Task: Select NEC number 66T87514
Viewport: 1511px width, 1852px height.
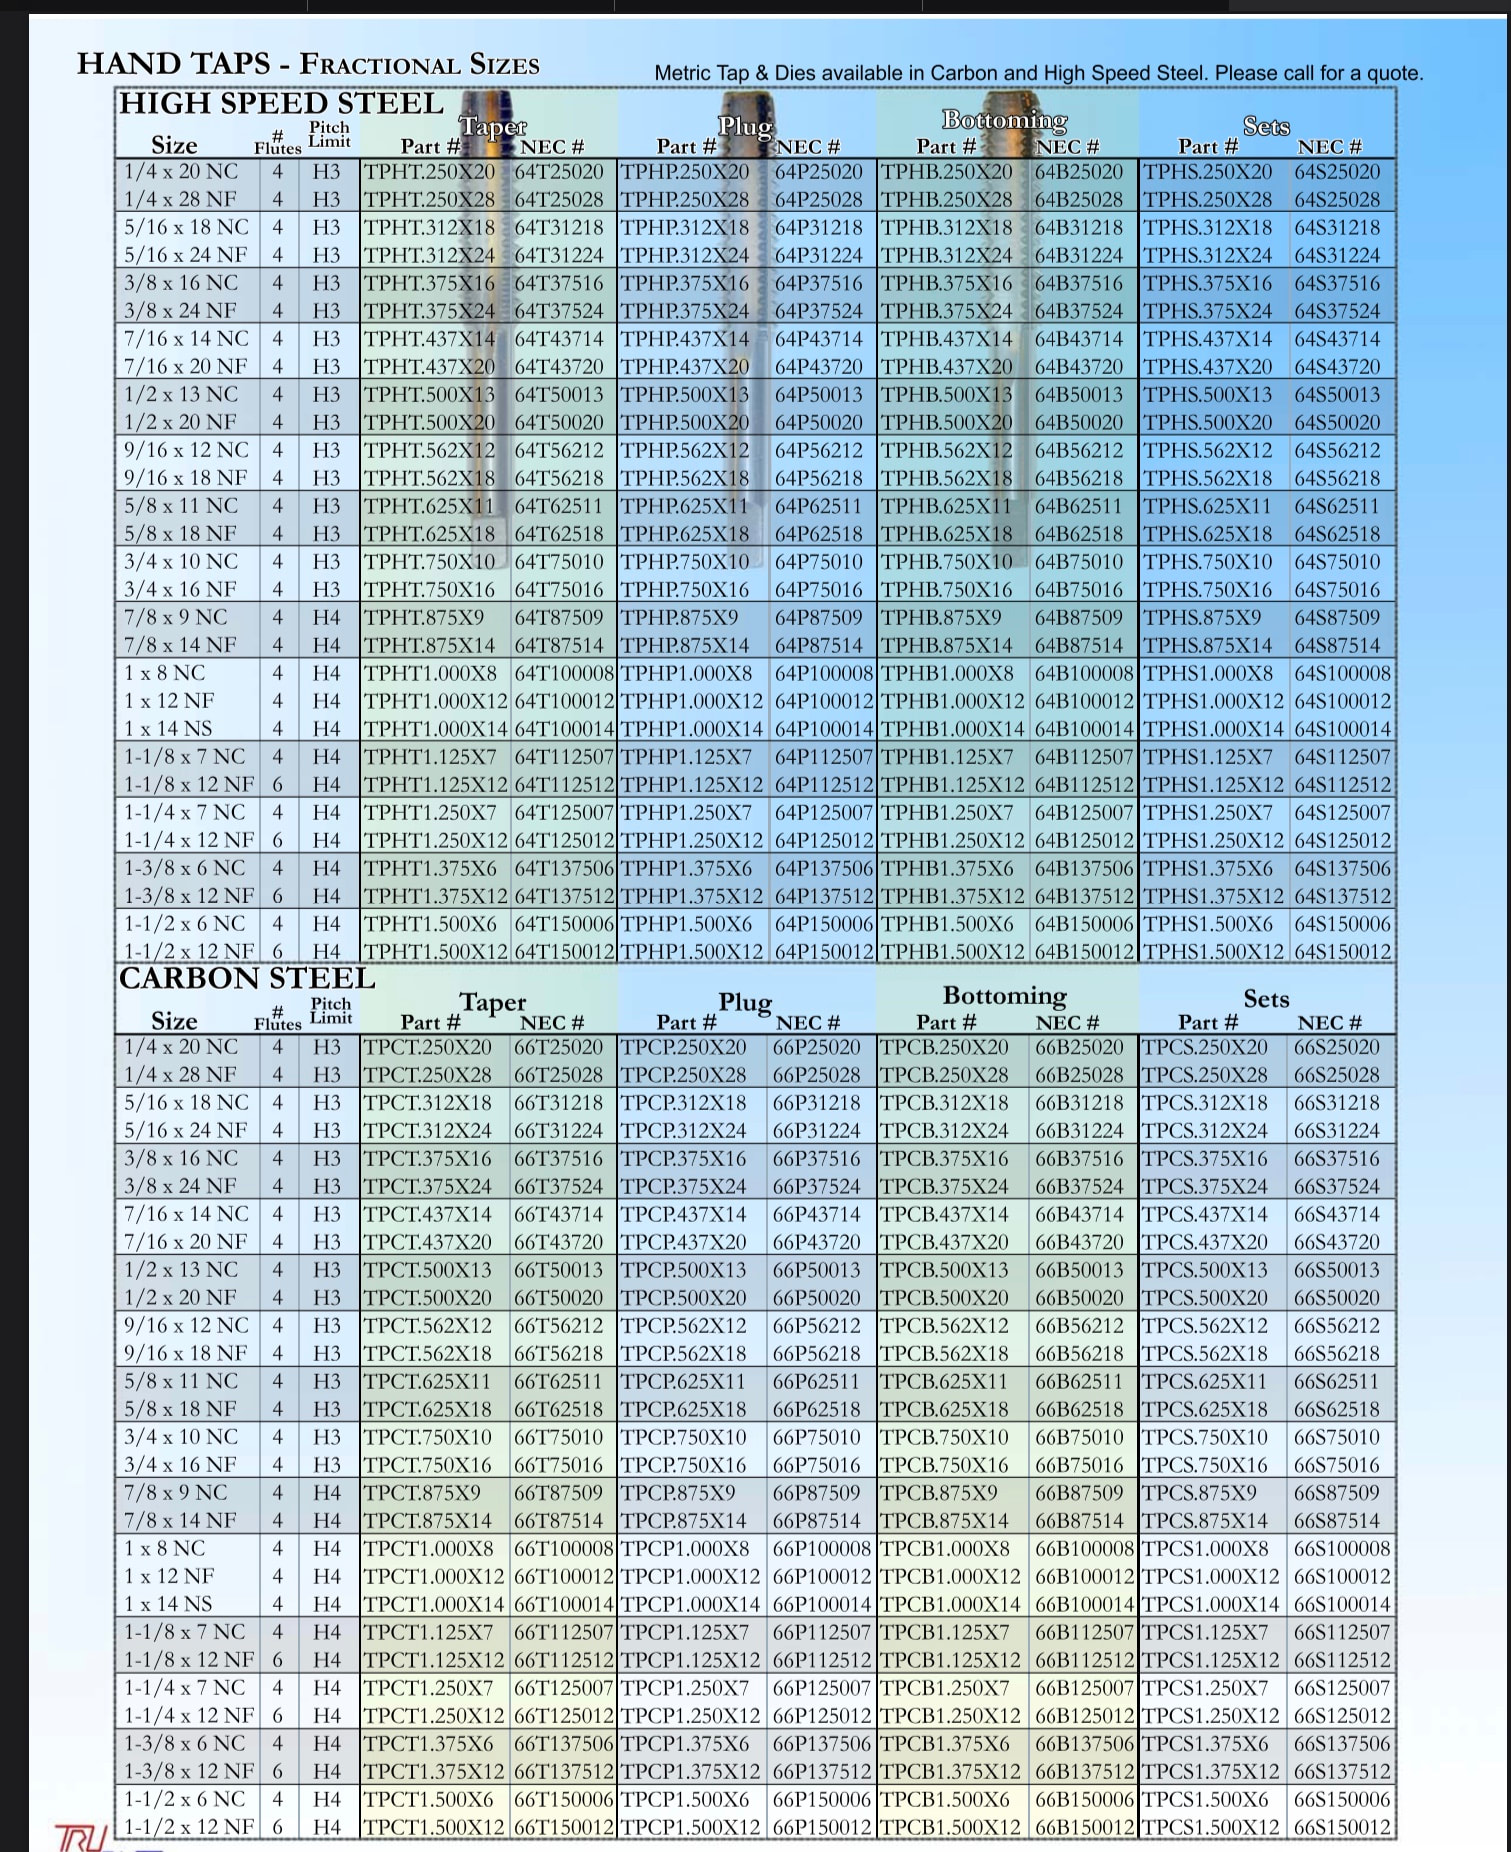Action: point(558,1521)
